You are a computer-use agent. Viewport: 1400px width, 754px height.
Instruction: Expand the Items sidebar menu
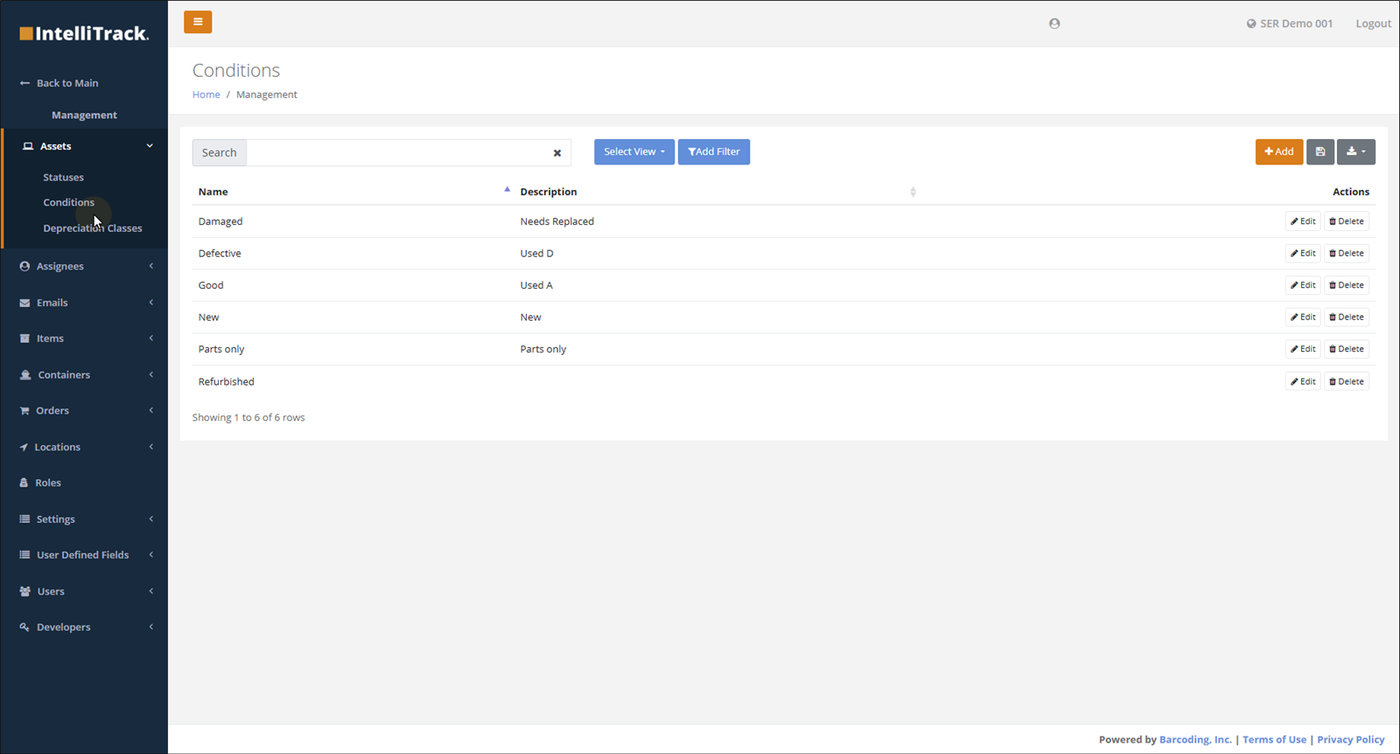(85, 338)
